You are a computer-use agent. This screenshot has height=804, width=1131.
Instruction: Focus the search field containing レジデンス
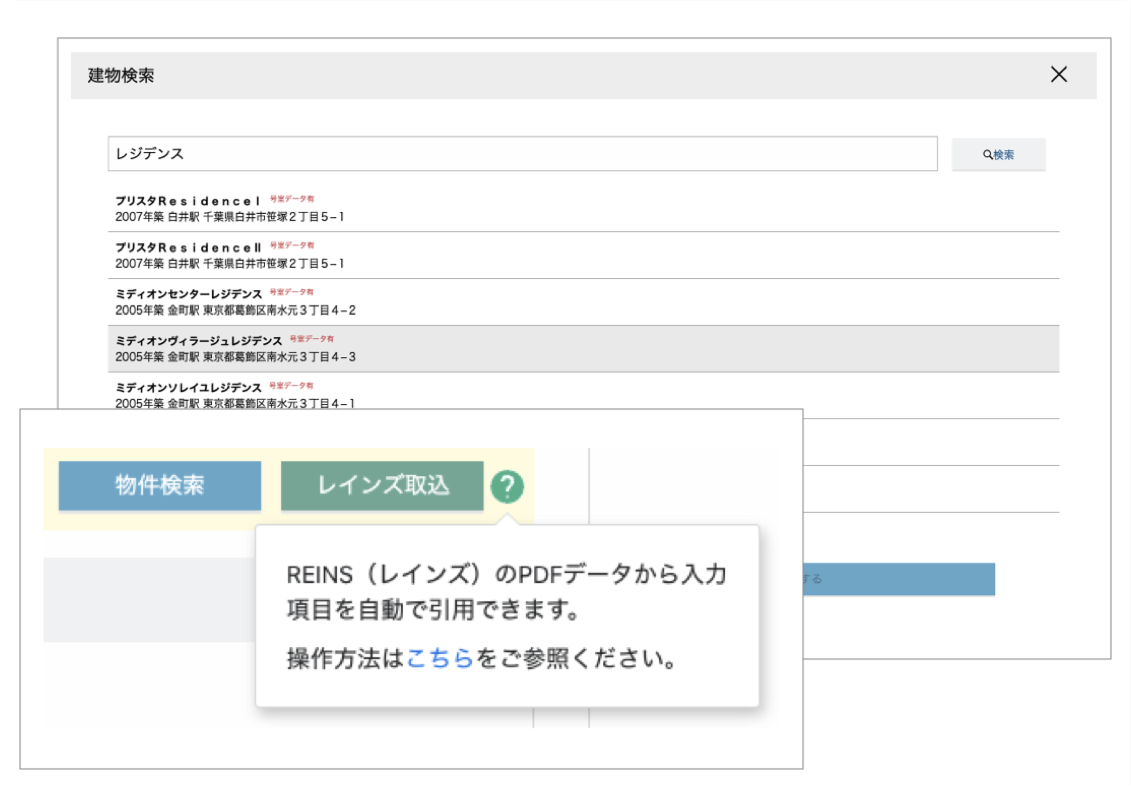point(522,154)
